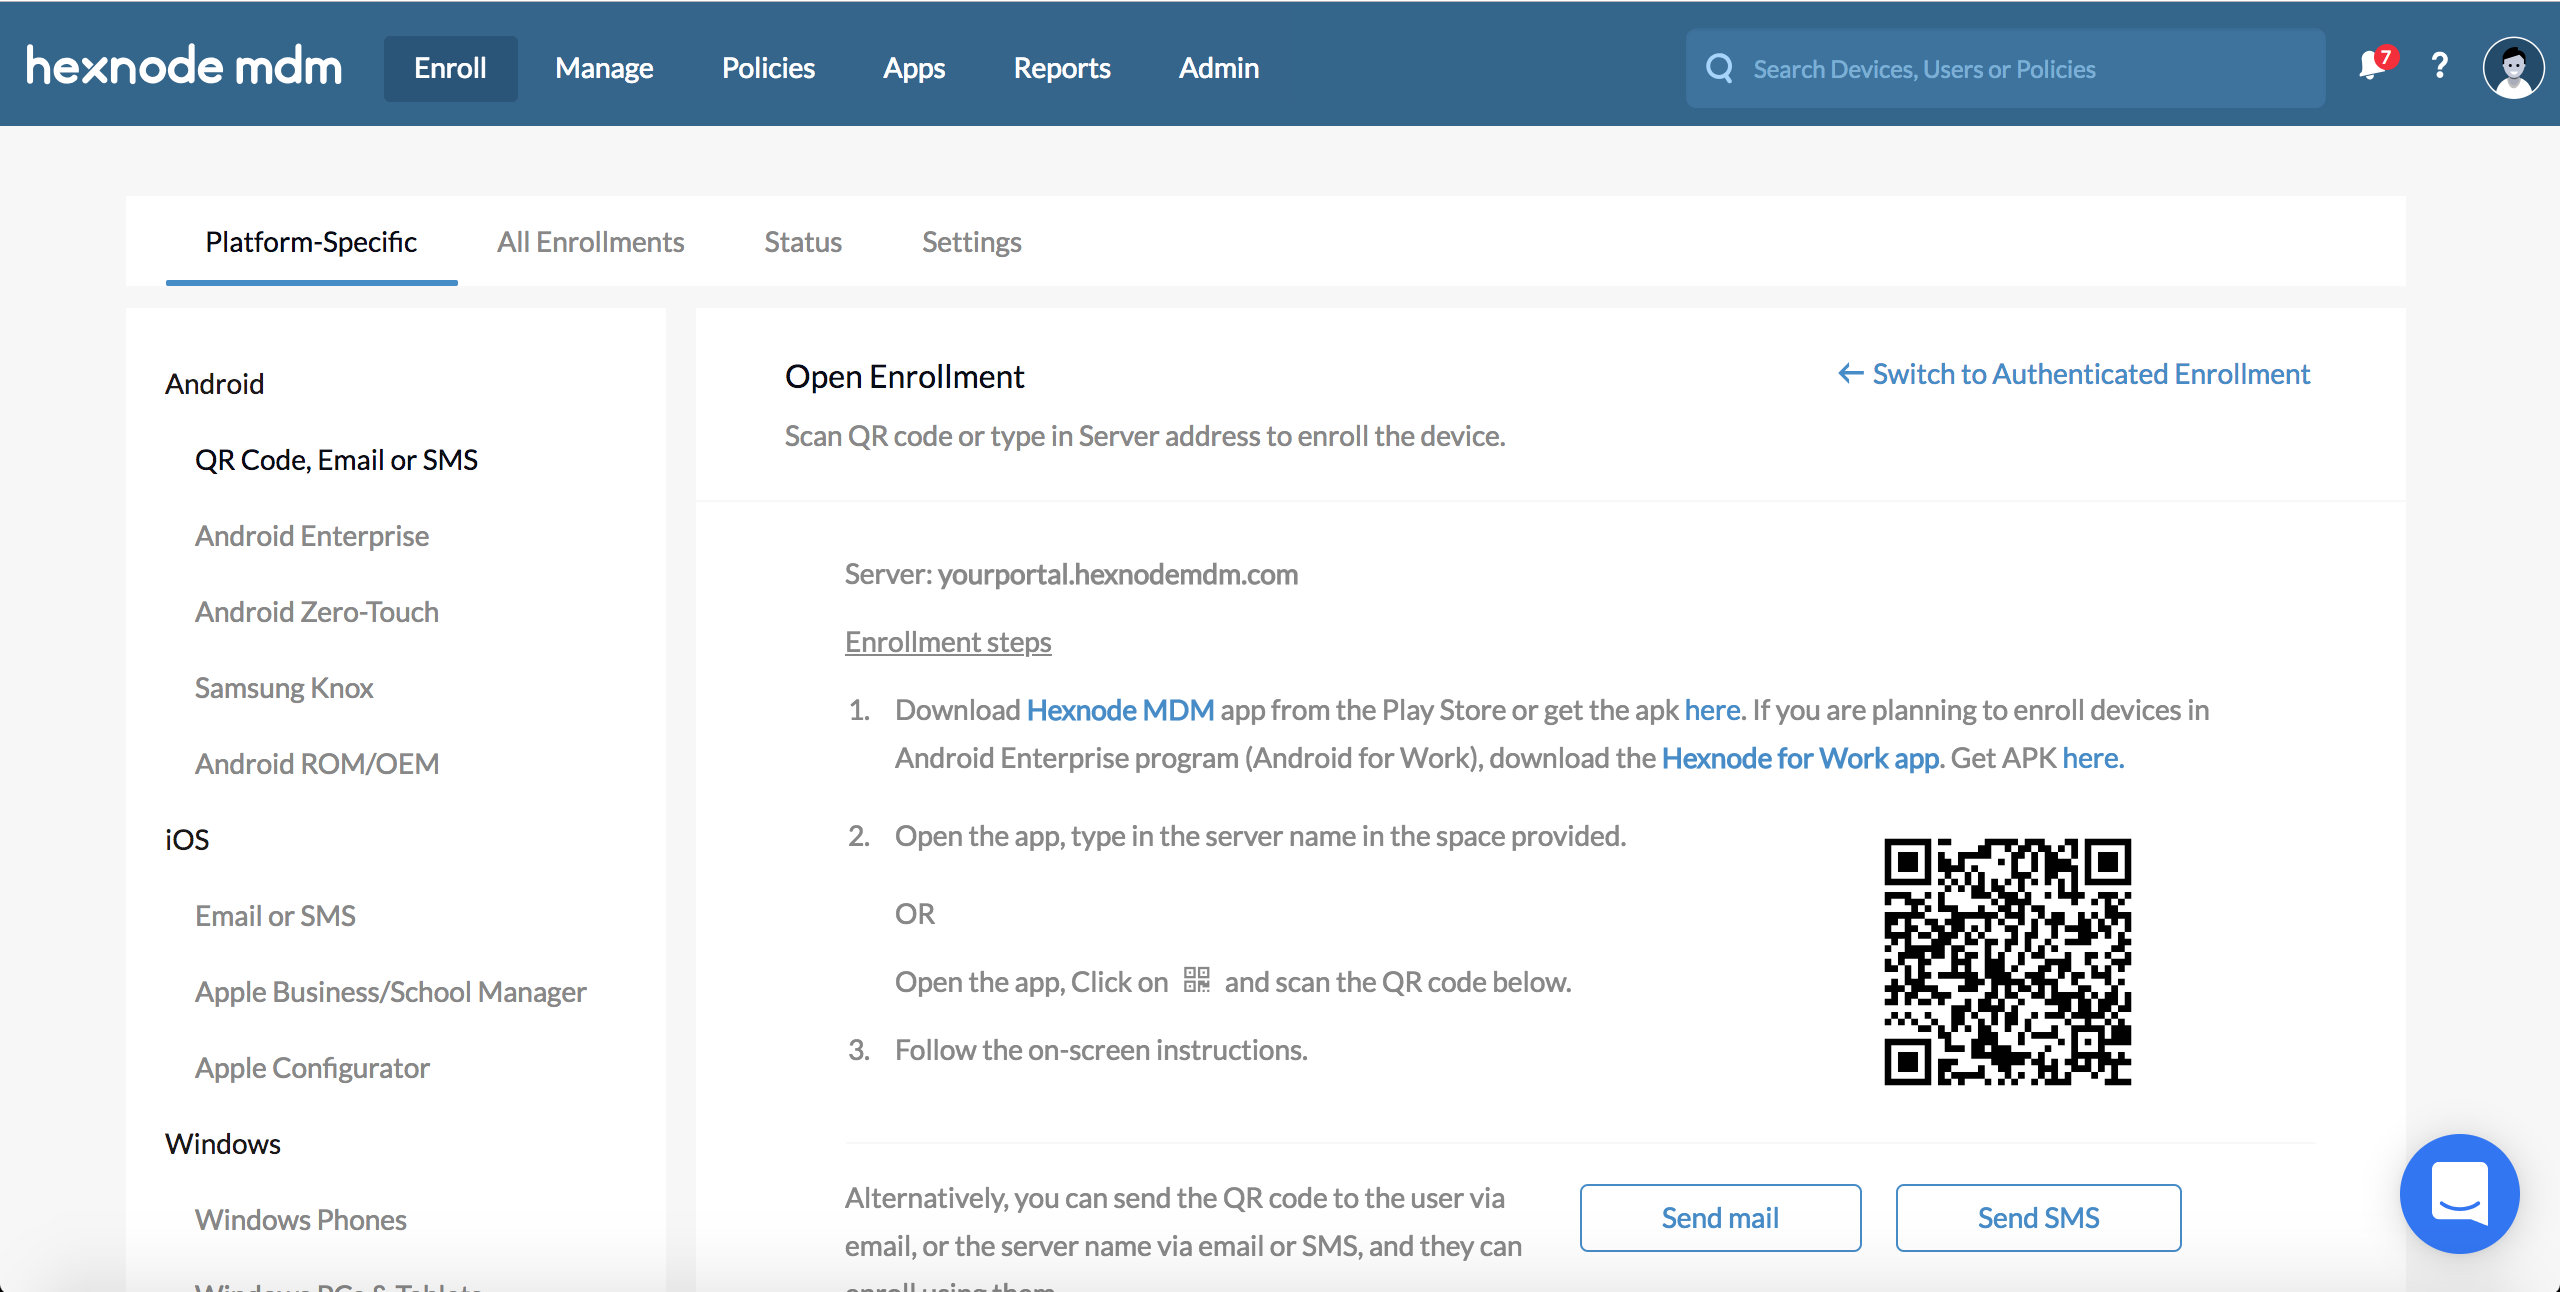The height and width of the screenshot is (1292, 2560).
Task: Open Android Zero-Touch enrollment
Action: (317, 612)
